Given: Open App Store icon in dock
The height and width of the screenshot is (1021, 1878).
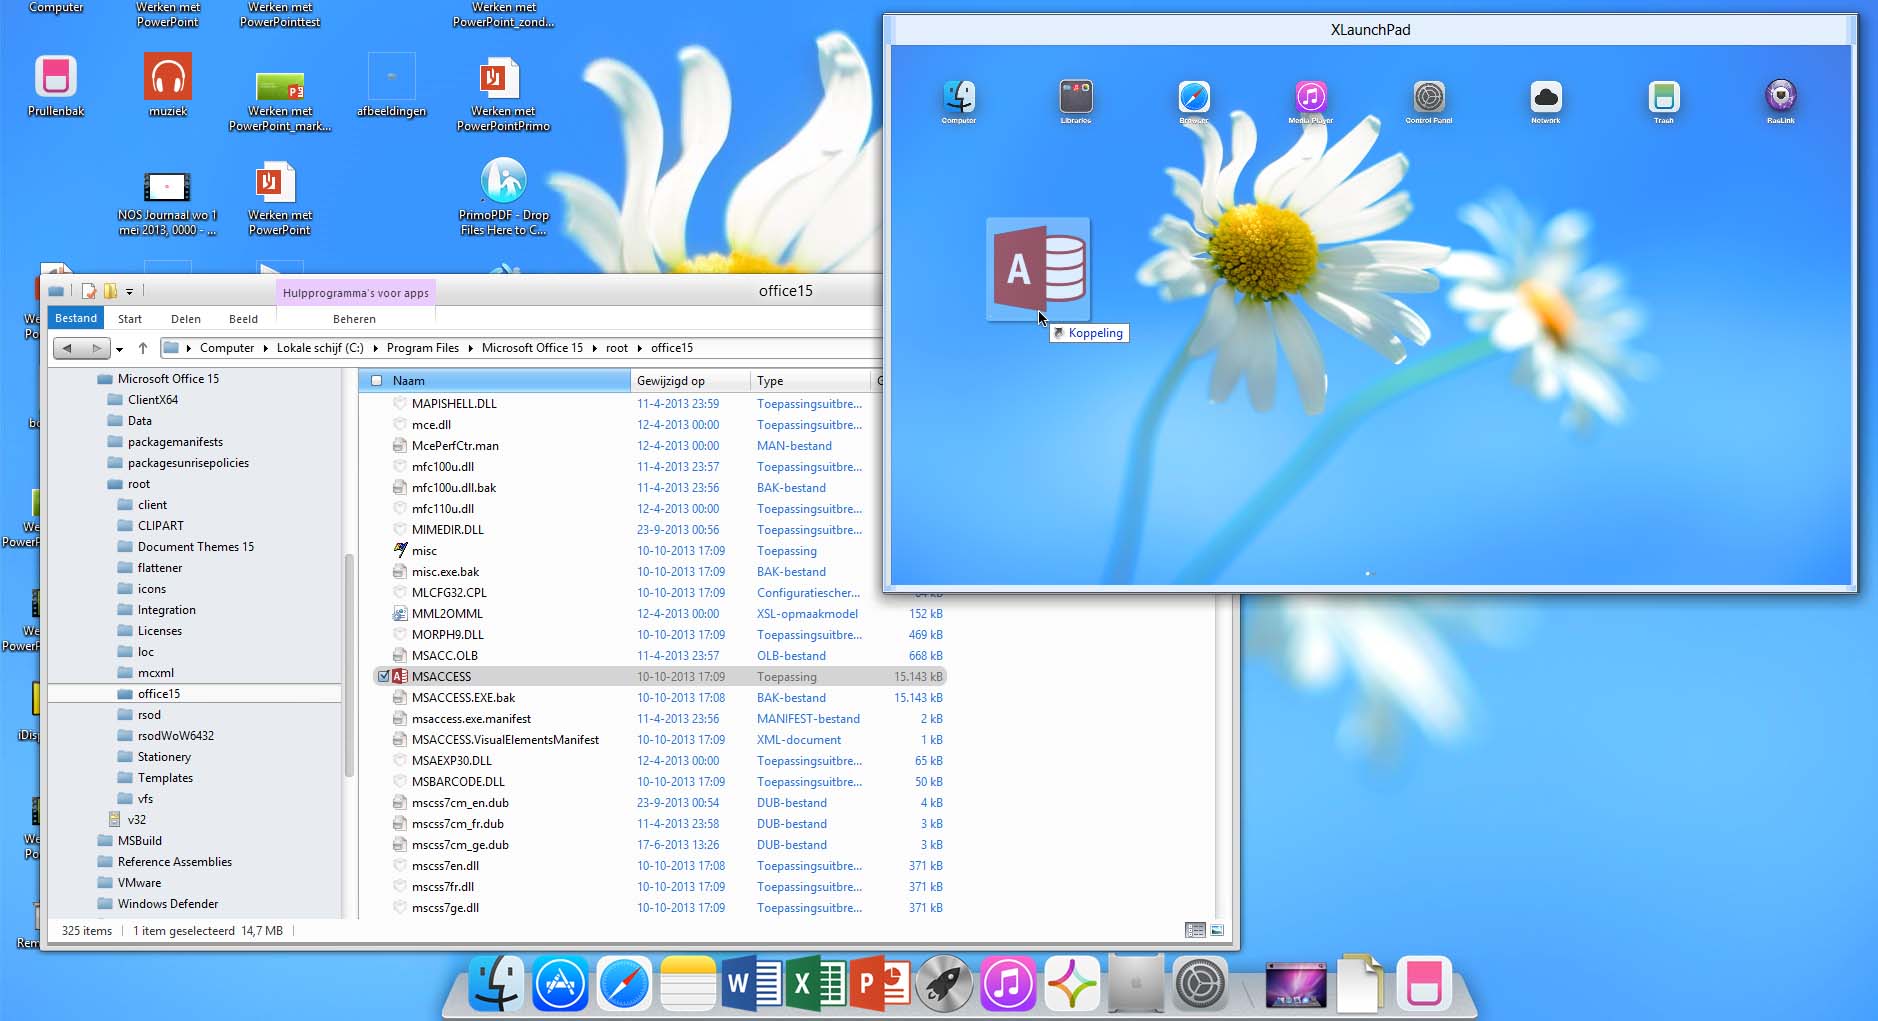Looking at the screenshot, I should 560,984.
